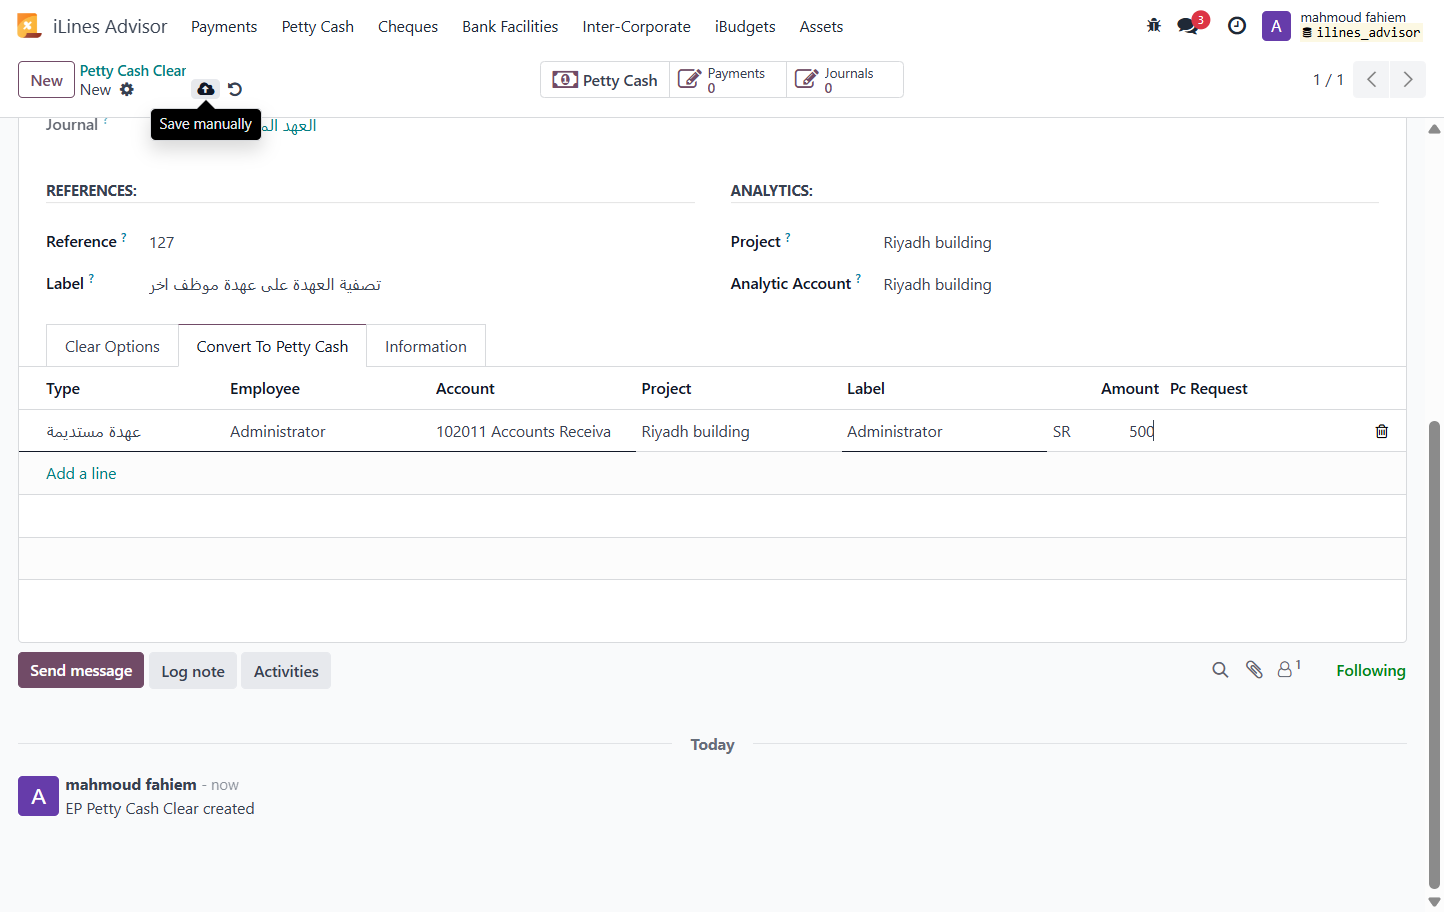1444x912 pixels.
Task: Click the Log note button
Action: pyautogui.click(x=193, y=671)
